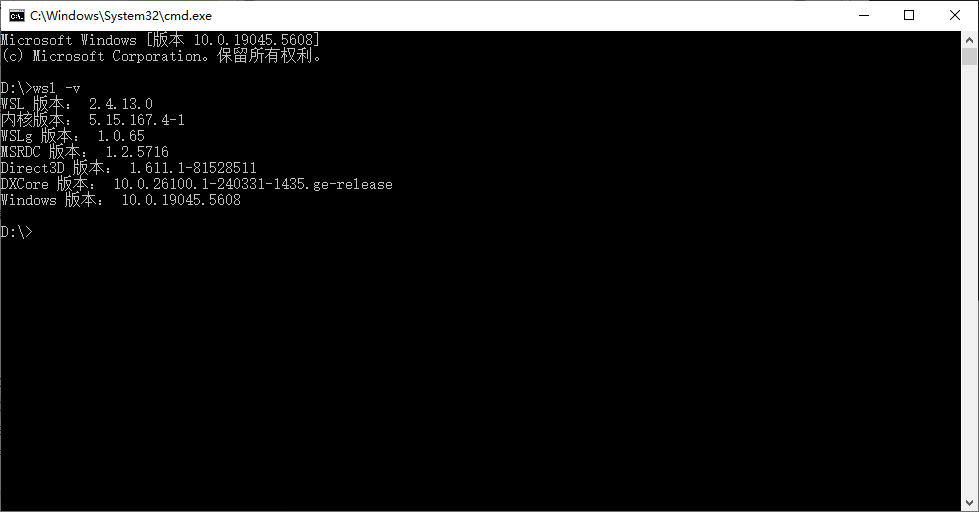The image size is (979, 512).
Task: Click the active D:\> prompt line
Action: click(17, 232)
